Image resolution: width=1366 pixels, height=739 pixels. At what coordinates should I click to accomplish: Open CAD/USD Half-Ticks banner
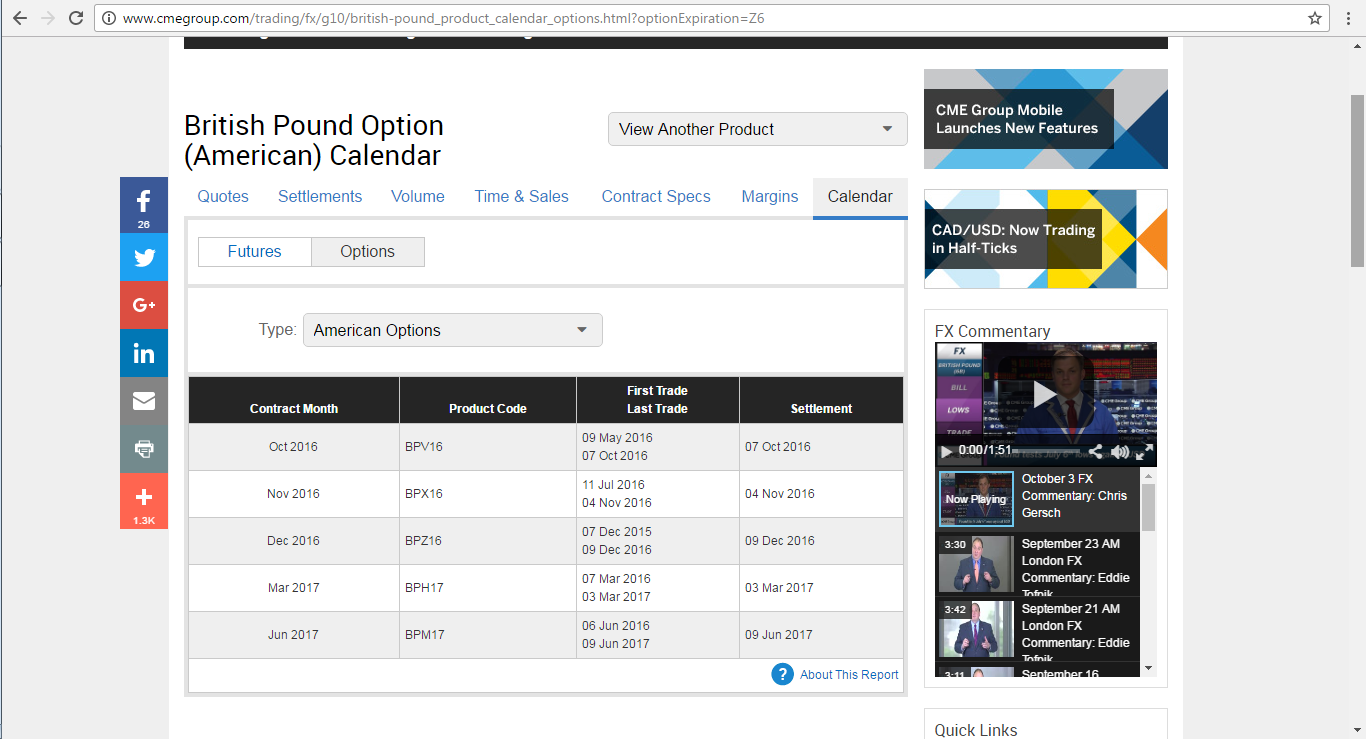point(1046,239)
